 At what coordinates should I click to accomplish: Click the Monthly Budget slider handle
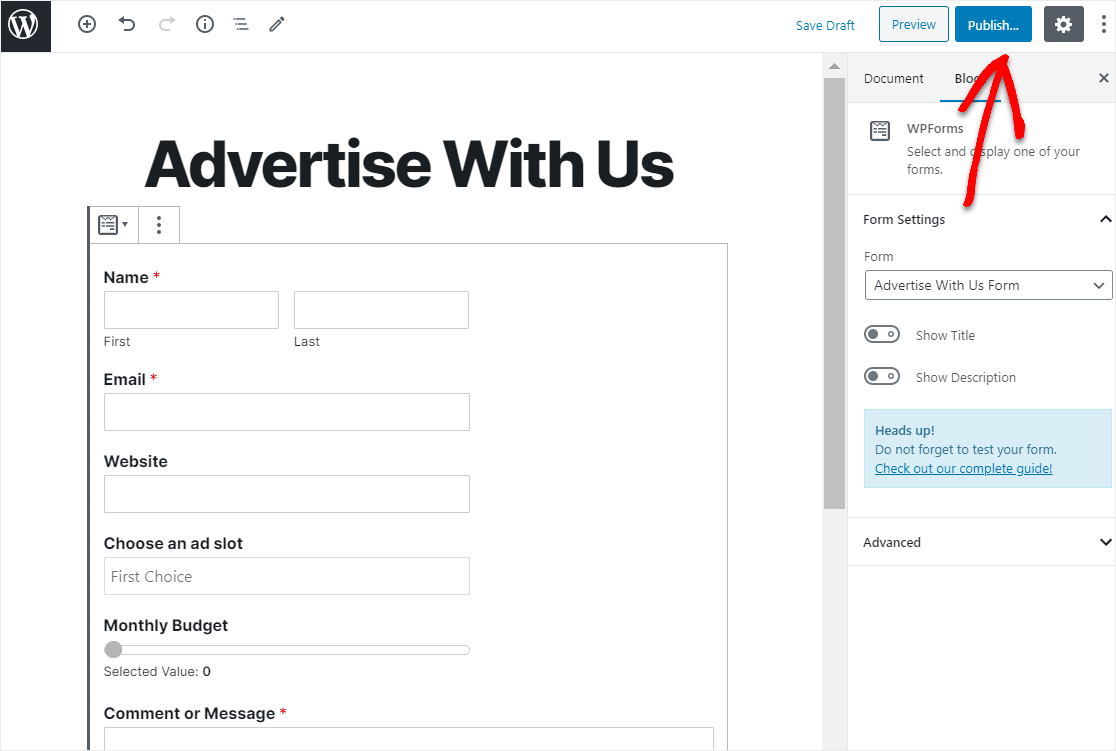coord(113,649)
